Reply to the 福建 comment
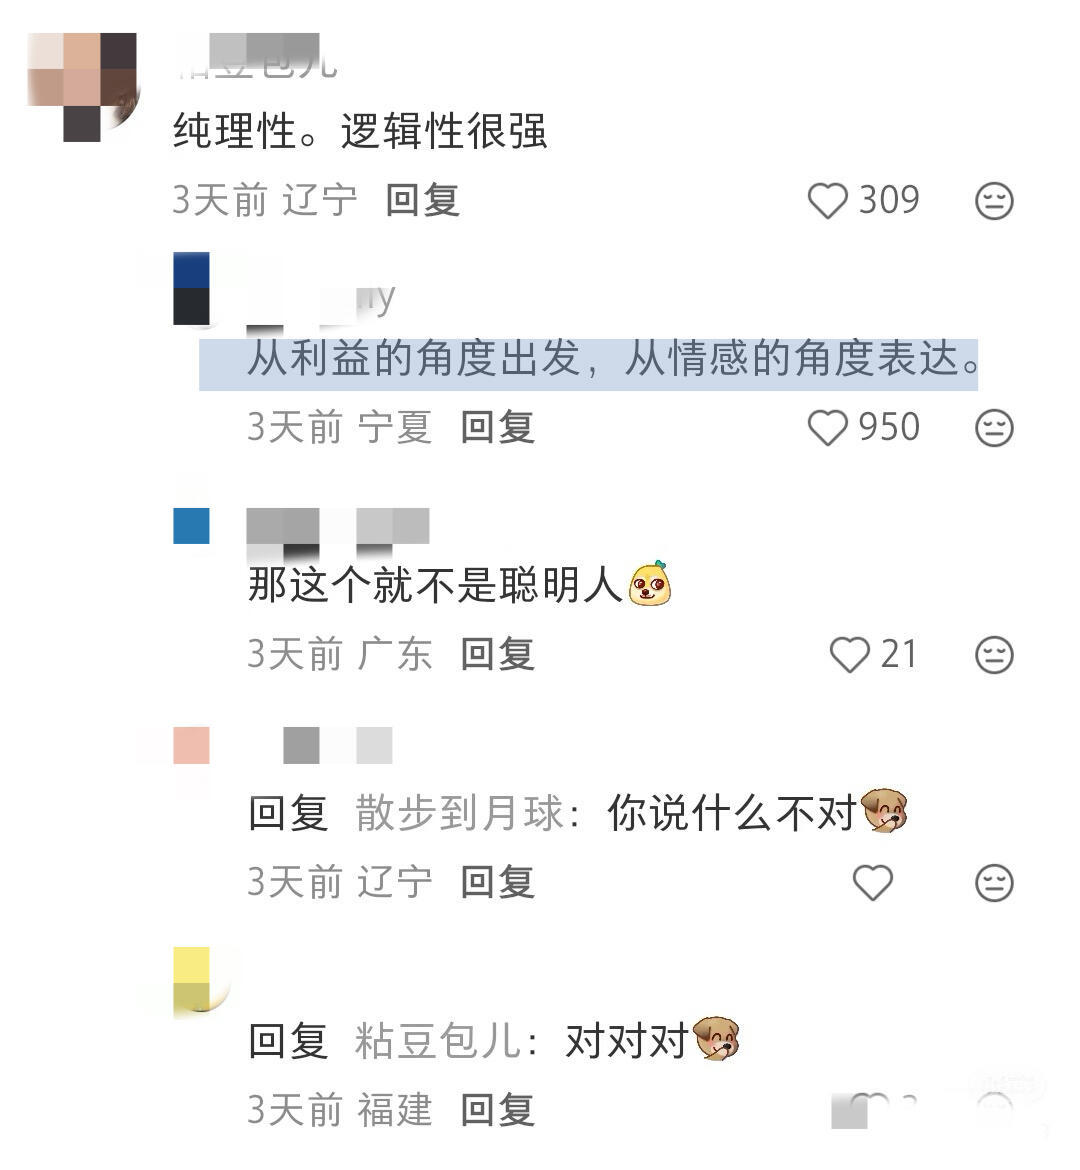 pyautogui.click(x=497, y=1110)
